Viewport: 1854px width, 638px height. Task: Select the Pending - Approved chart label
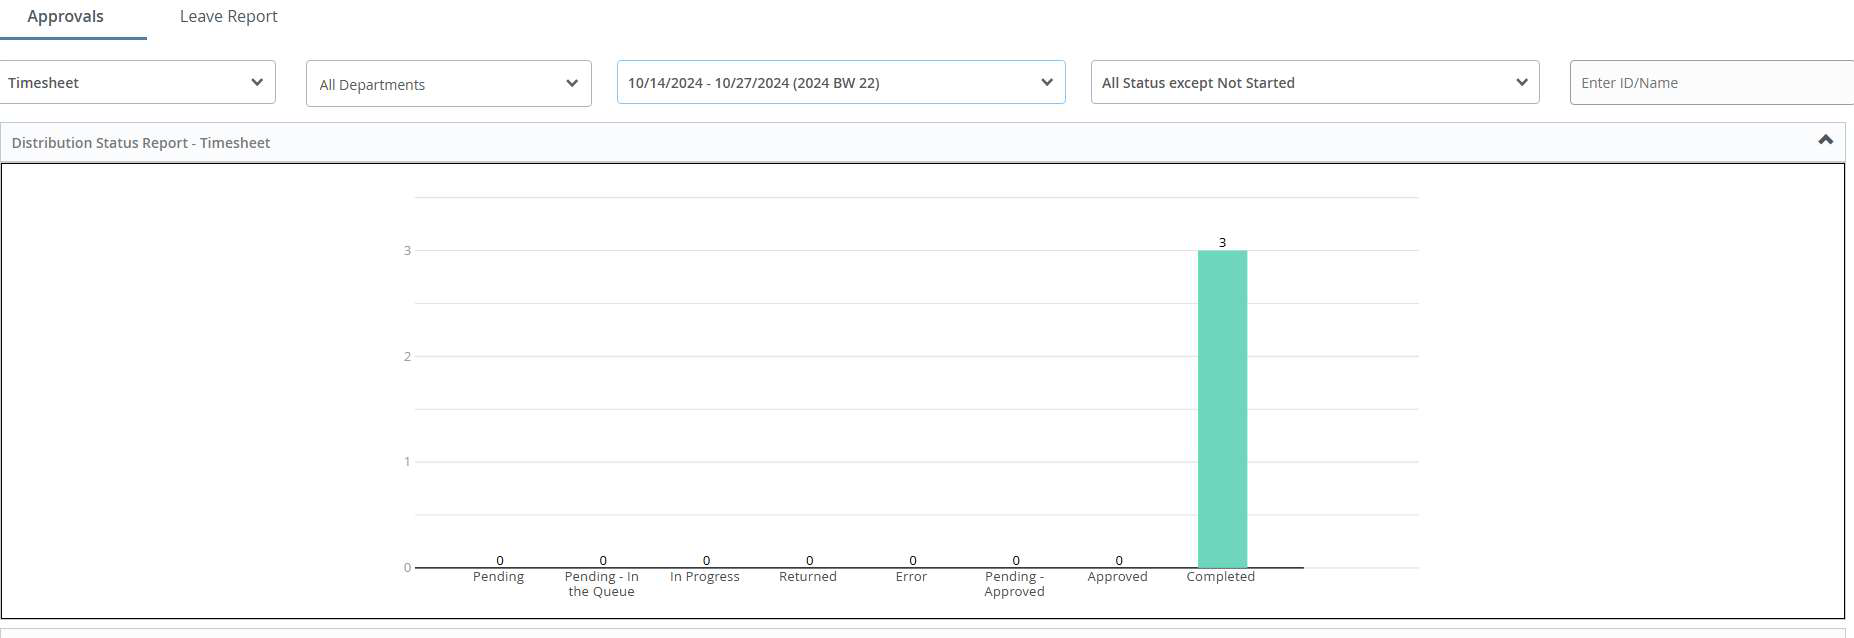[x=1014, y=584]
